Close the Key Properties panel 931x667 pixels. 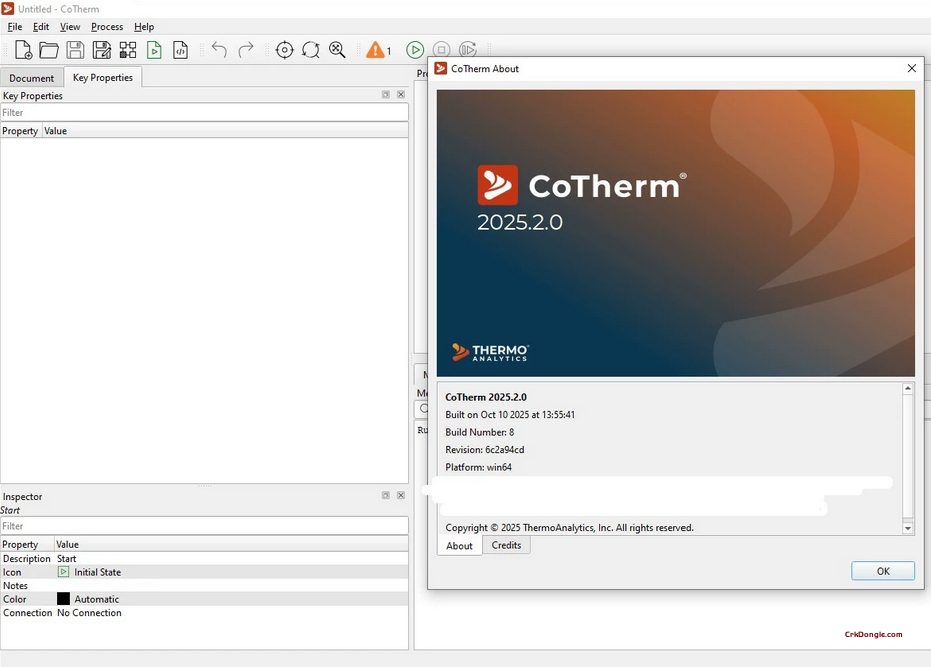click(401, 94)
